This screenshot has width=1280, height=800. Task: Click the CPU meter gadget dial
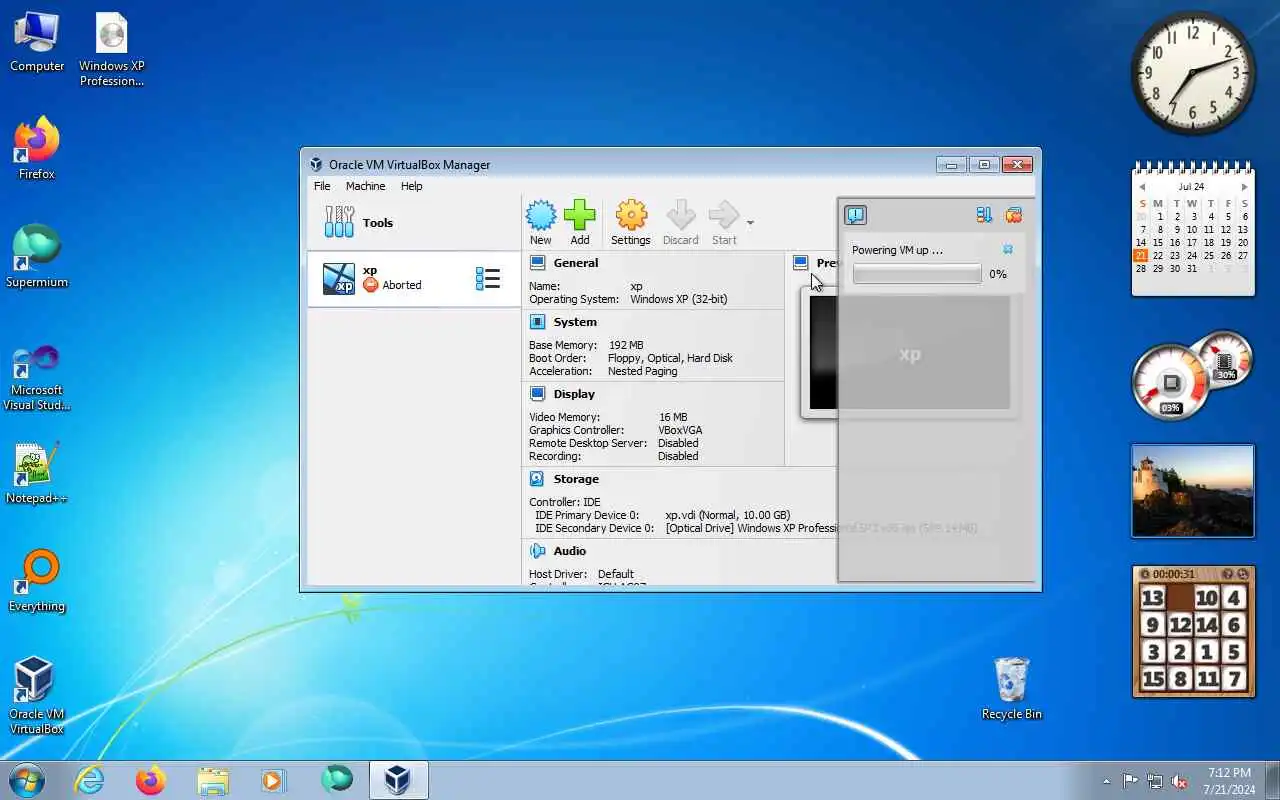pyautogui.click(x=1171, y=384)
